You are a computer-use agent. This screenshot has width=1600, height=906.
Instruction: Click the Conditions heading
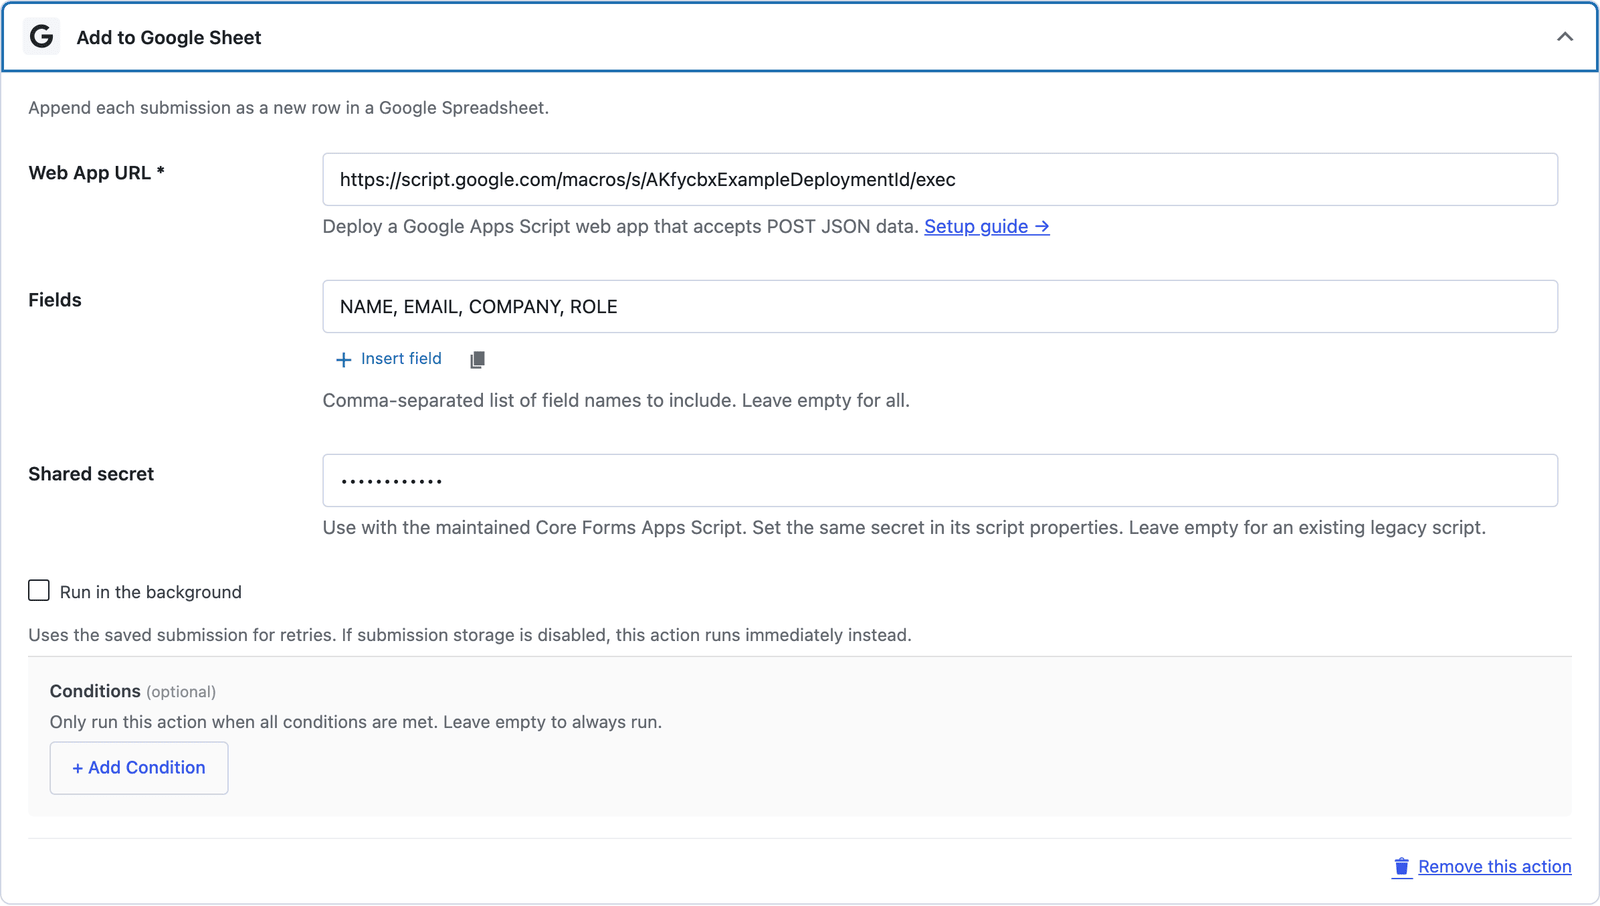click(95, 691)
